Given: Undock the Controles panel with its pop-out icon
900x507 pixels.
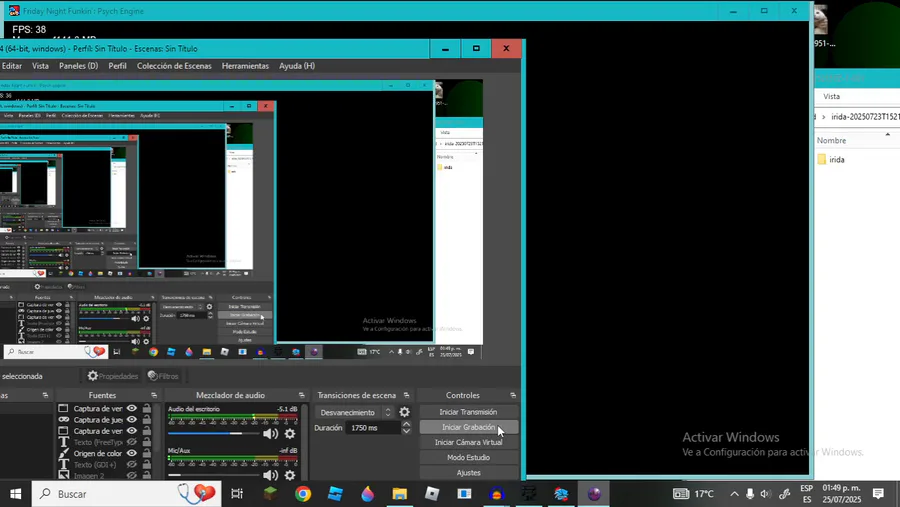Looking at the screenshot, I should coord(513,395).
